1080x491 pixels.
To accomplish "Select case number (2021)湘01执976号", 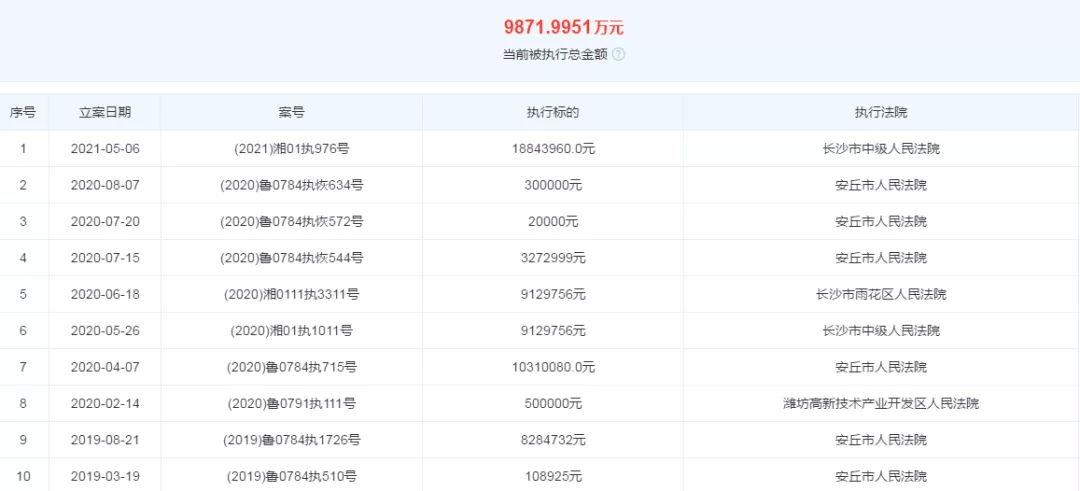I will tap(291, 149).
